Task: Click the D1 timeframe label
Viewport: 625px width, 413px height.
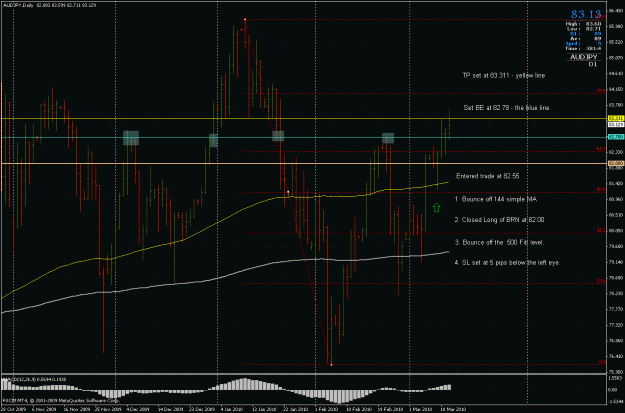Action: pyautogui.click(x=593, y=64)
